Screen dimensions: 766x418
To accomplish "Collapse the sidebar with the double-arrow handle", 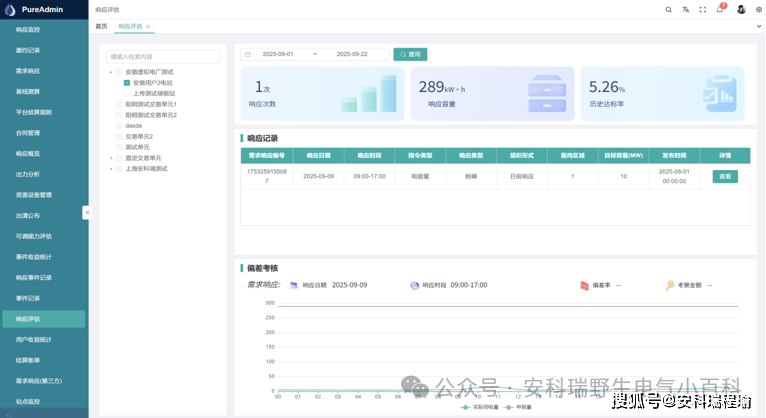I will (87, 212).
